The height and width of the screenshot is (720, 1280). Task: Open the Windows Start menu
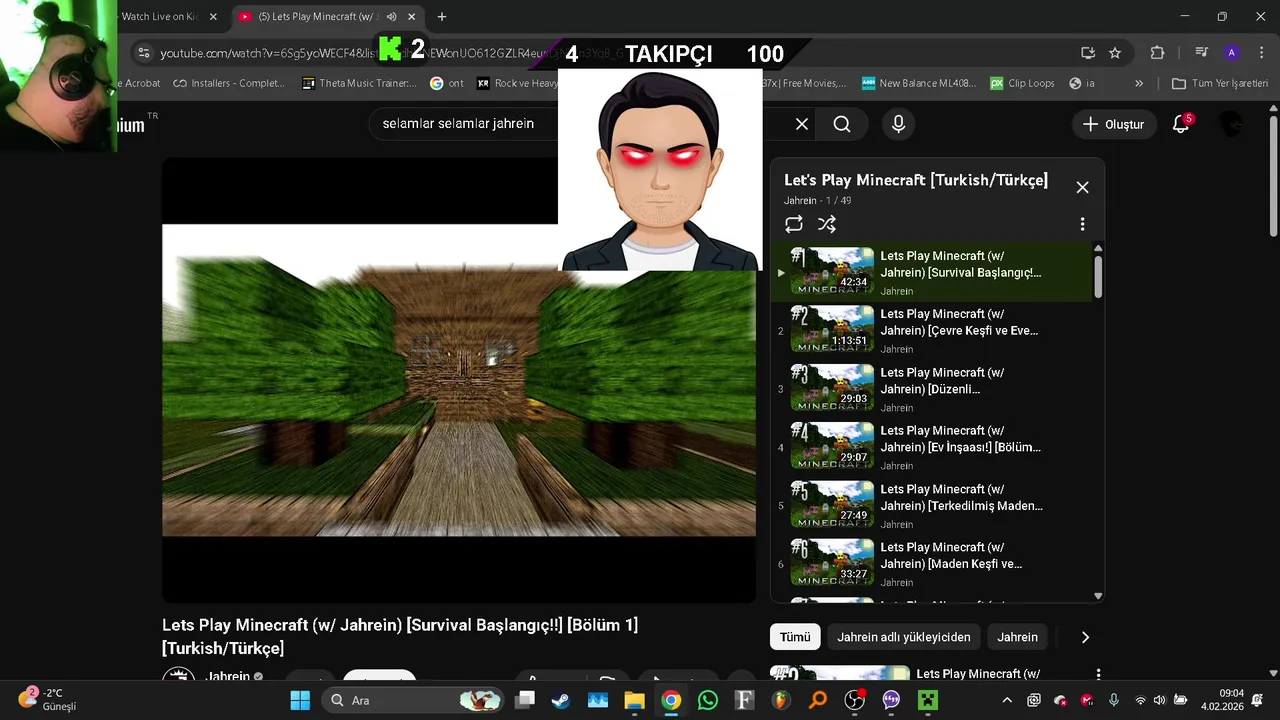(300, 700)
